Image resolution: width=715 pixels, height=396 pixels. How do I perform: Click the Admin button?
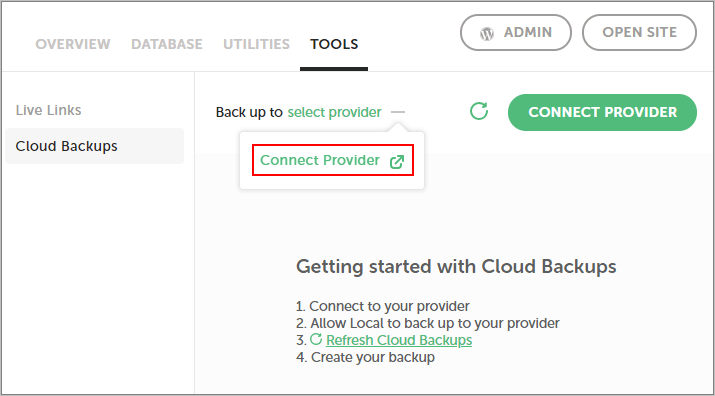pos(516,32)
